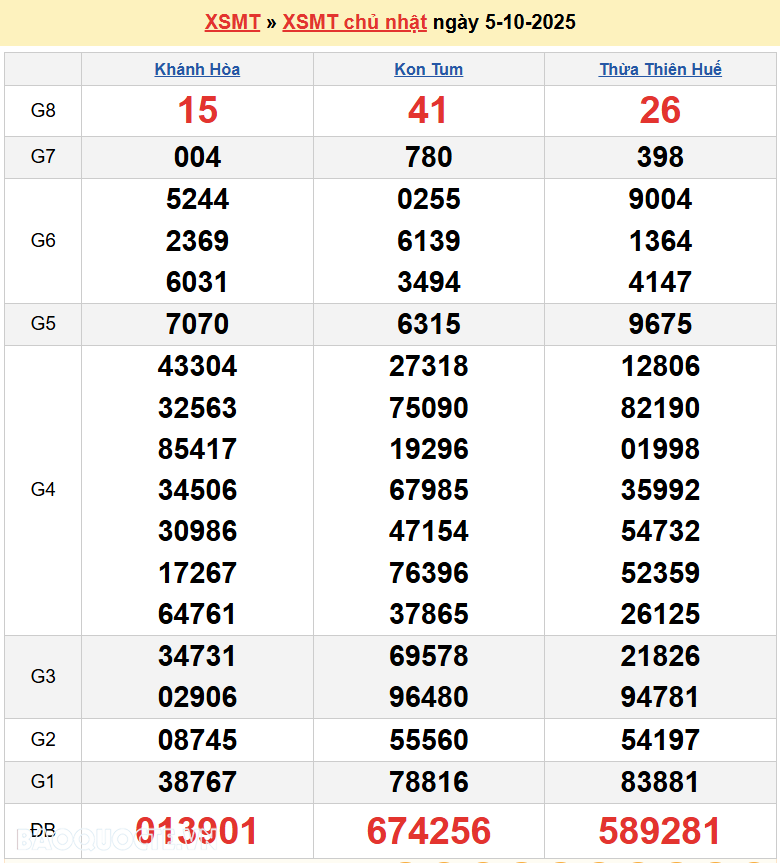The image size is (780, 863).
Task: Click Kon Tum G7 number 780
Action: coord(428,157)
